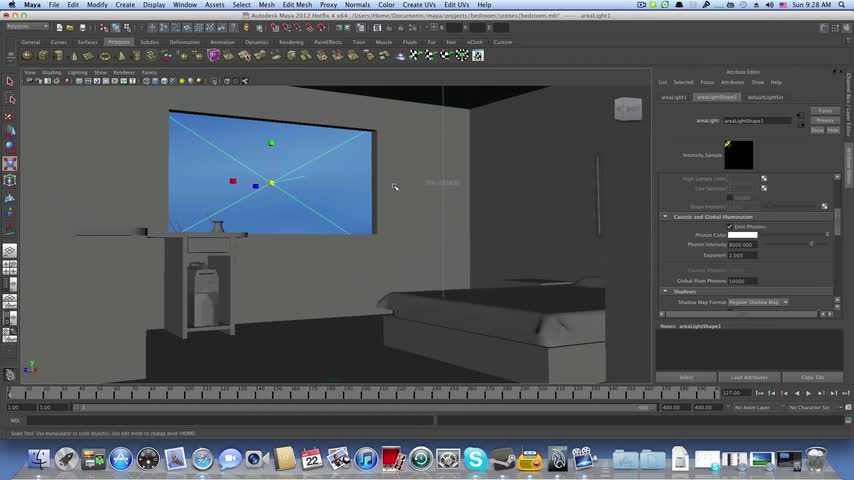The image size is (854, 480).
Task: Click the Copy Tab button
Action: (x=813, y=377)
